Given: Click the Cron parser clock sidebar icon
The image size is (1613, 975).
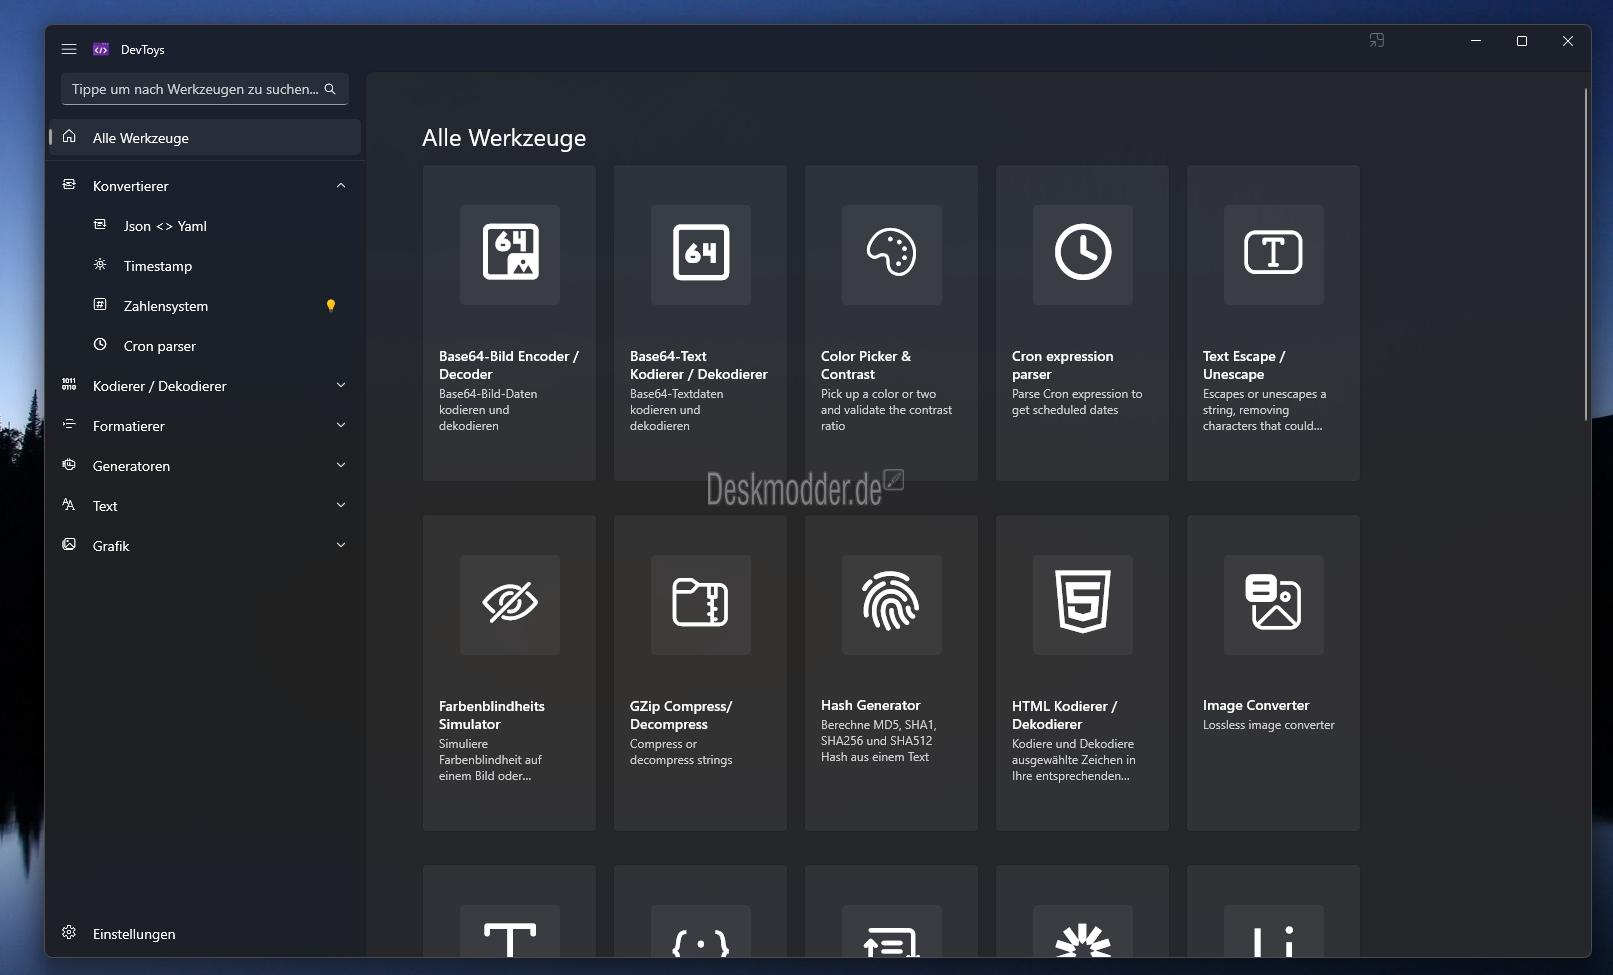Looking at the screenshot, I should pos(100,345).
